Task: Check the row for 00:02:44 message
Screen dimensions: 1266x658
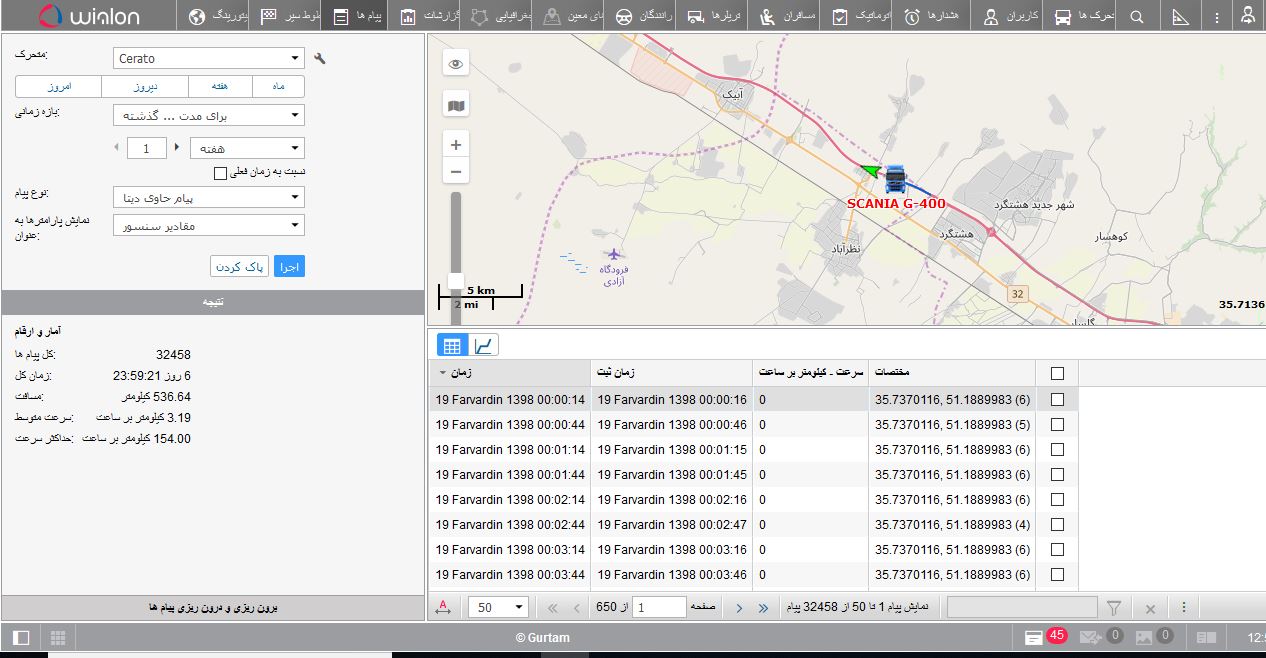Action: (x=1057, y=524)
